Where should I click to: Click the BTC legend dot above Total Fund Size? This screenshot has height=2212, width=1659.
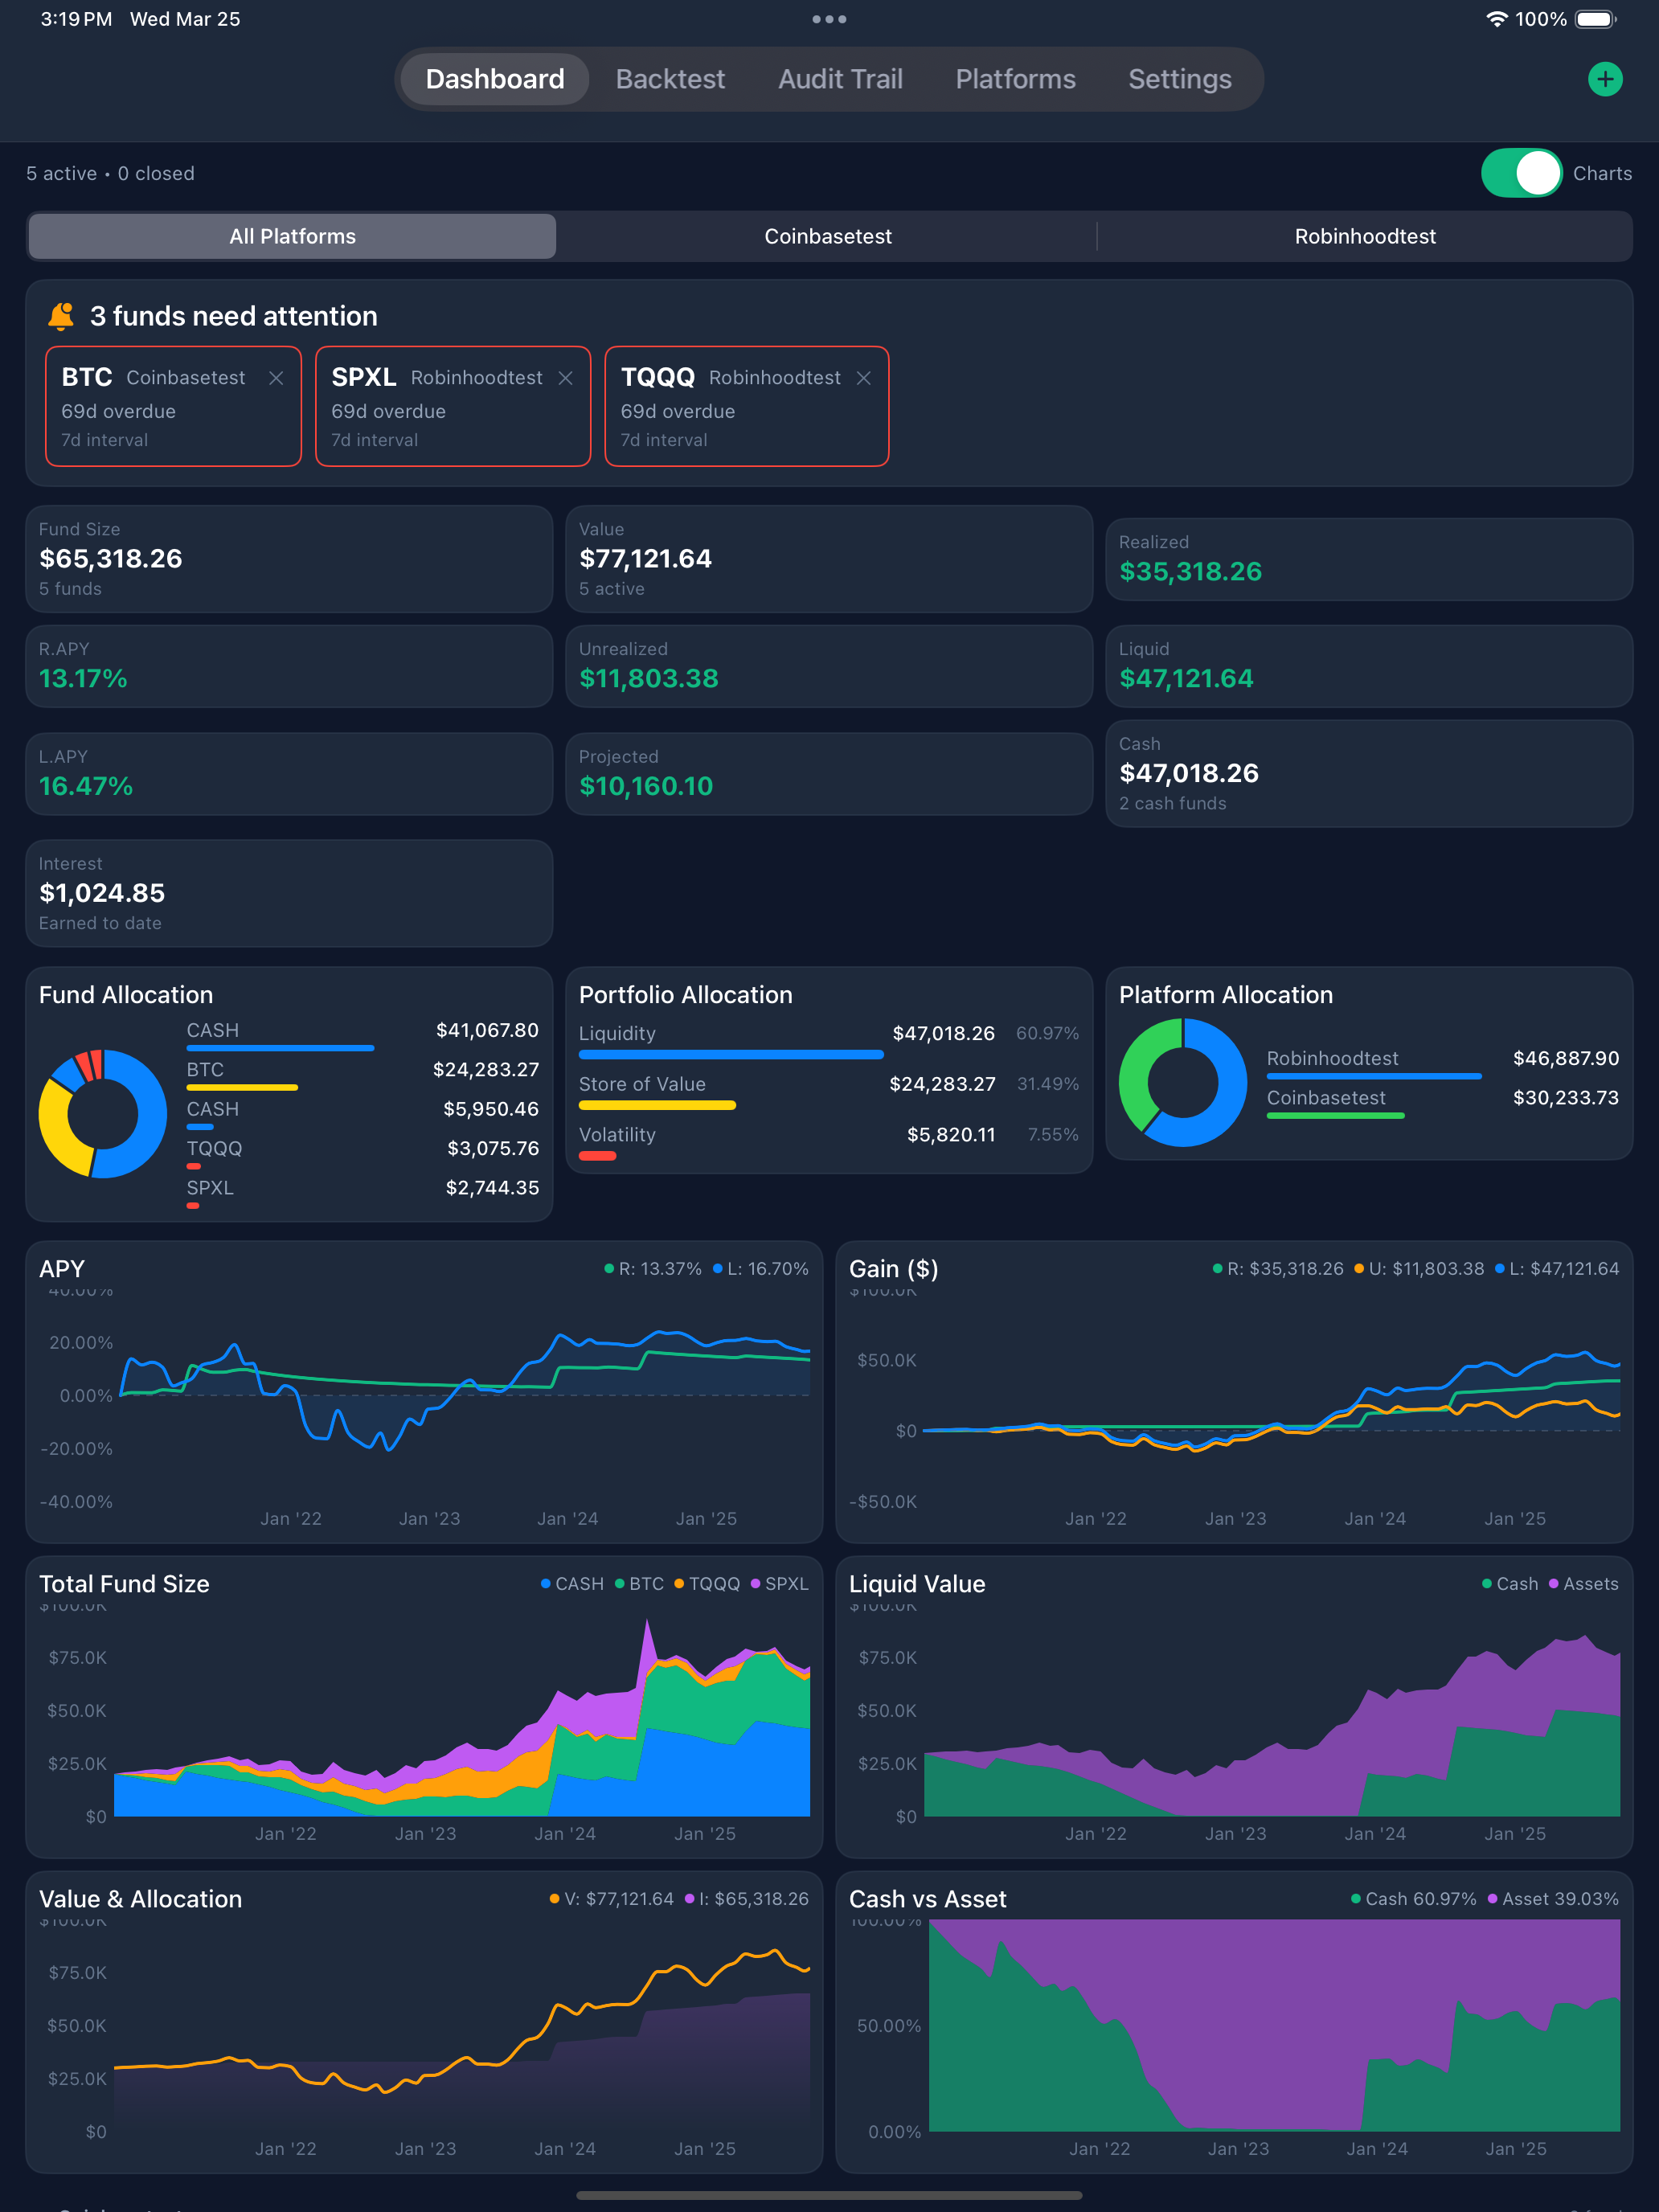pos(621,1584)
